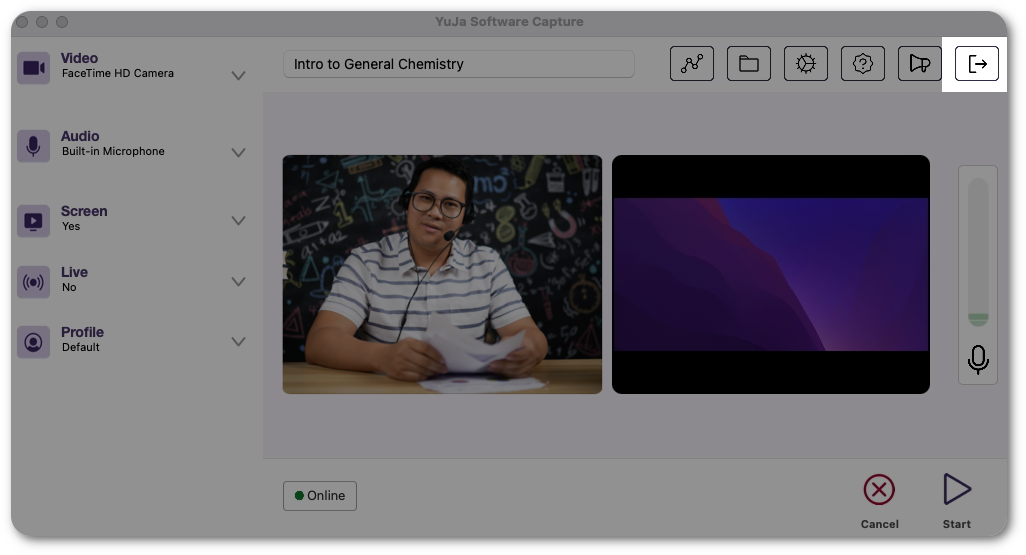Click the megaphone announcements icon
1026x555 pixels.
tap(919, 64)
